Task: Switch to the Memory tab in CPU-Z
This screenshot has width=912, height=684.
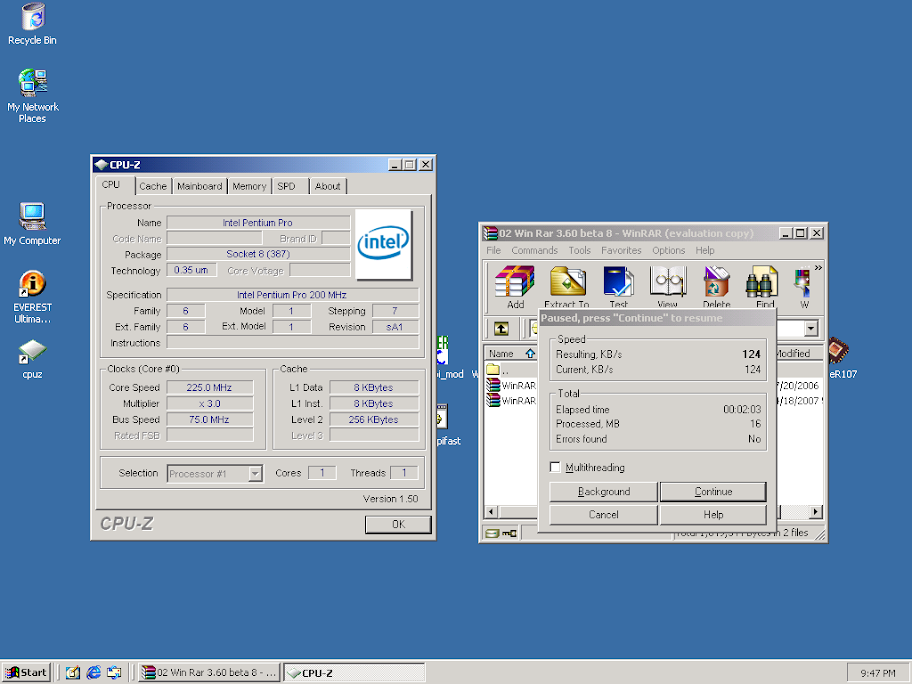Action: coord(249,186)
